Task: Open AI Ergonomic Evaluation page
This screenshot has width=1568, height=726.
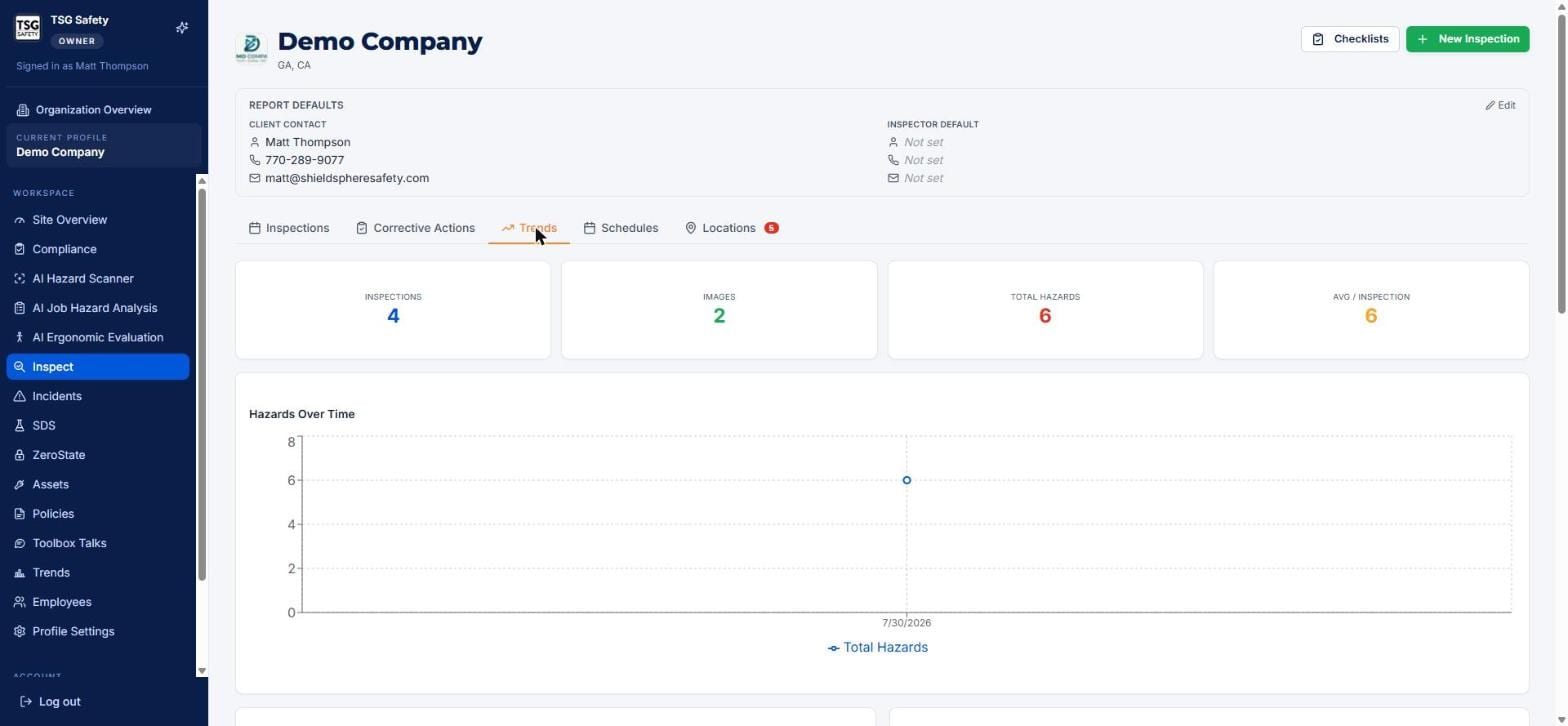Action: pyautogui.click(x=98, y=337)
